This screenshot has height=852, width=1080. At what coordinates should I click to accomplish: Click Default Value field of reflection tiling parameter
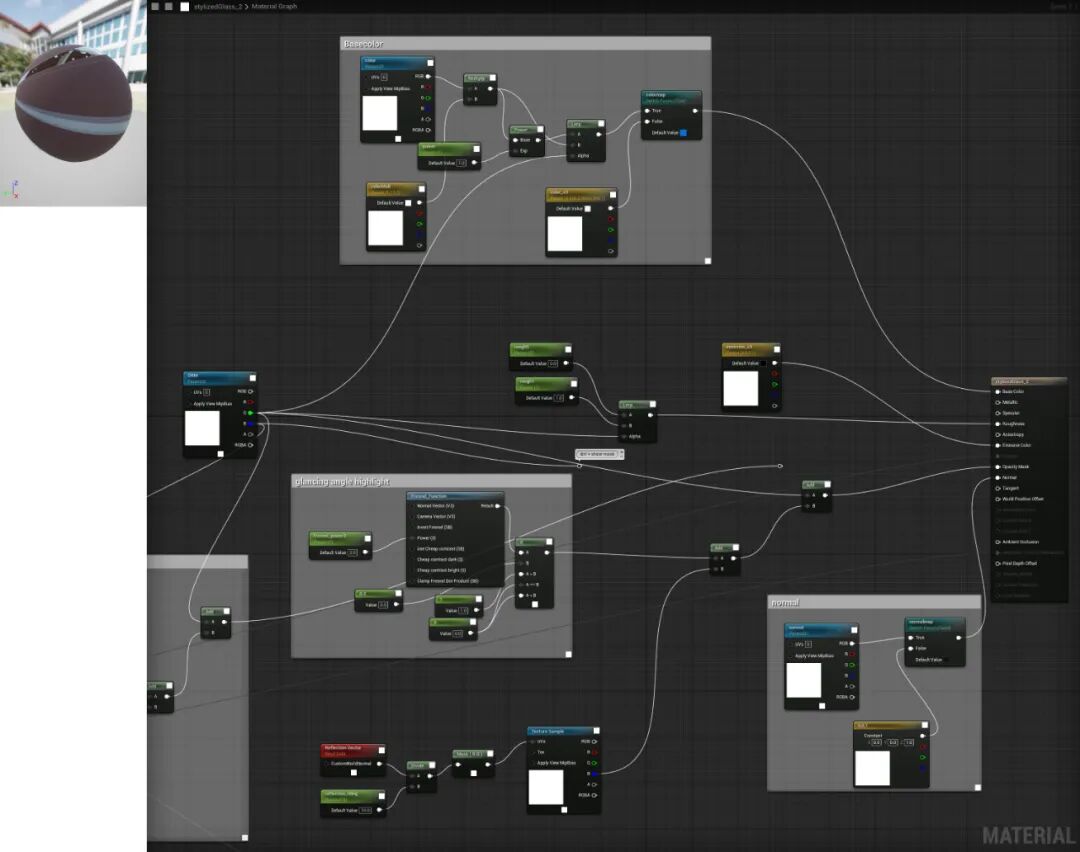pos(366,810)
